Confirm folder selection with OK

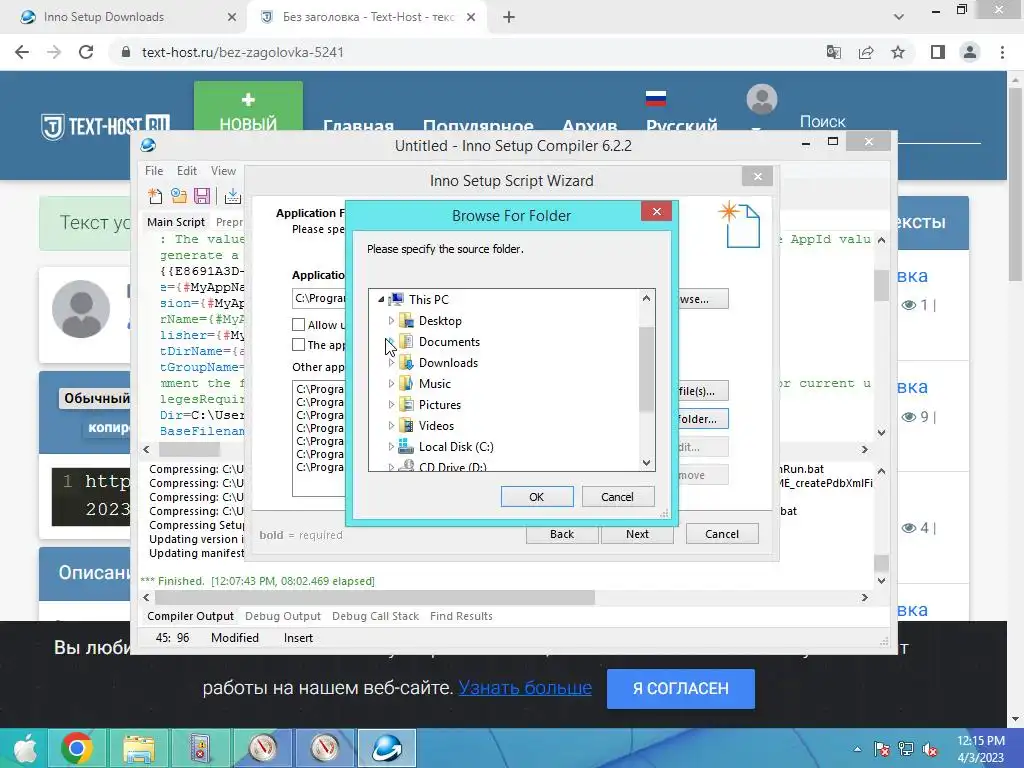[537, 496]
